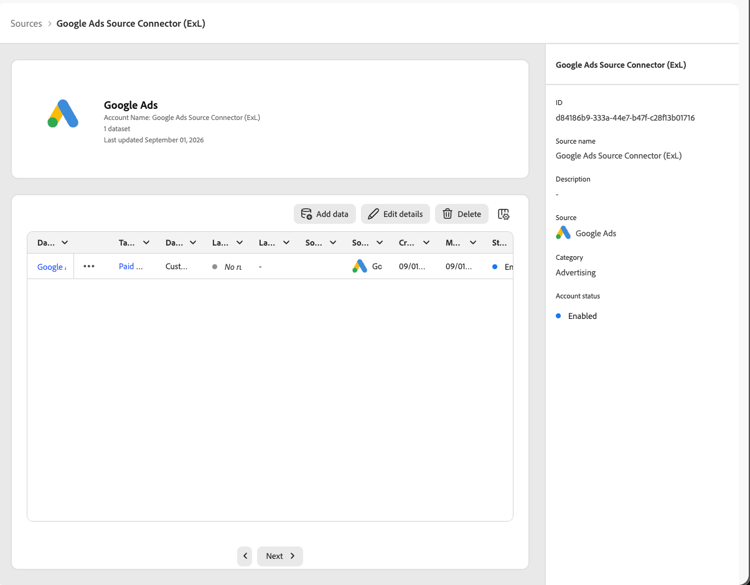Select the Cust... cell in the table row
This screenshot has height=585, width=750.
pyautogui.click(x=176, y=266)
